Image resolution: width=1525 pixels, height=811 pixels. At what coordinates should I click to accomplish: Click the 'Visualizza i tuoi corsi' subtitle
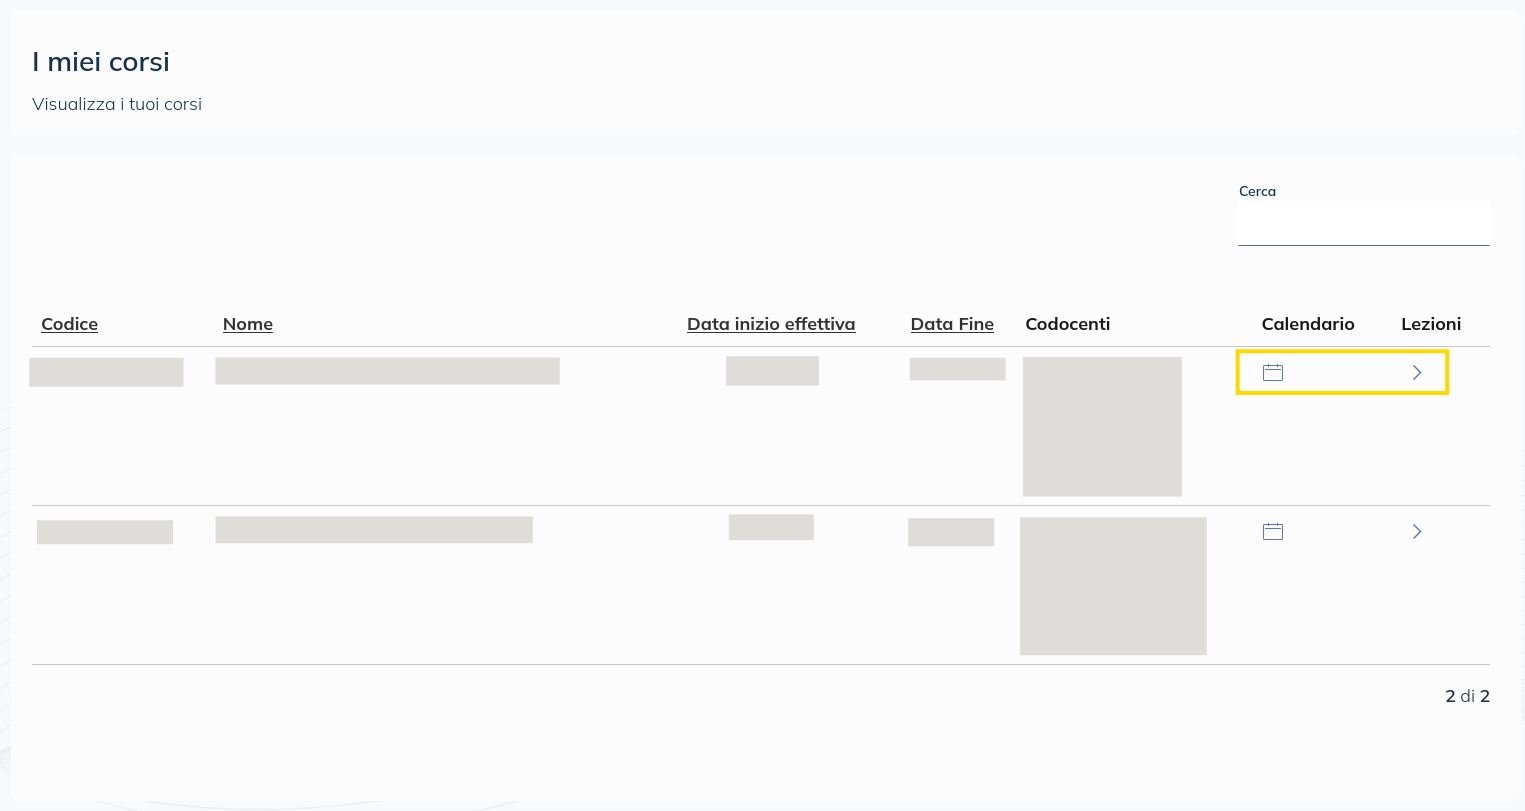click(117, 104)
